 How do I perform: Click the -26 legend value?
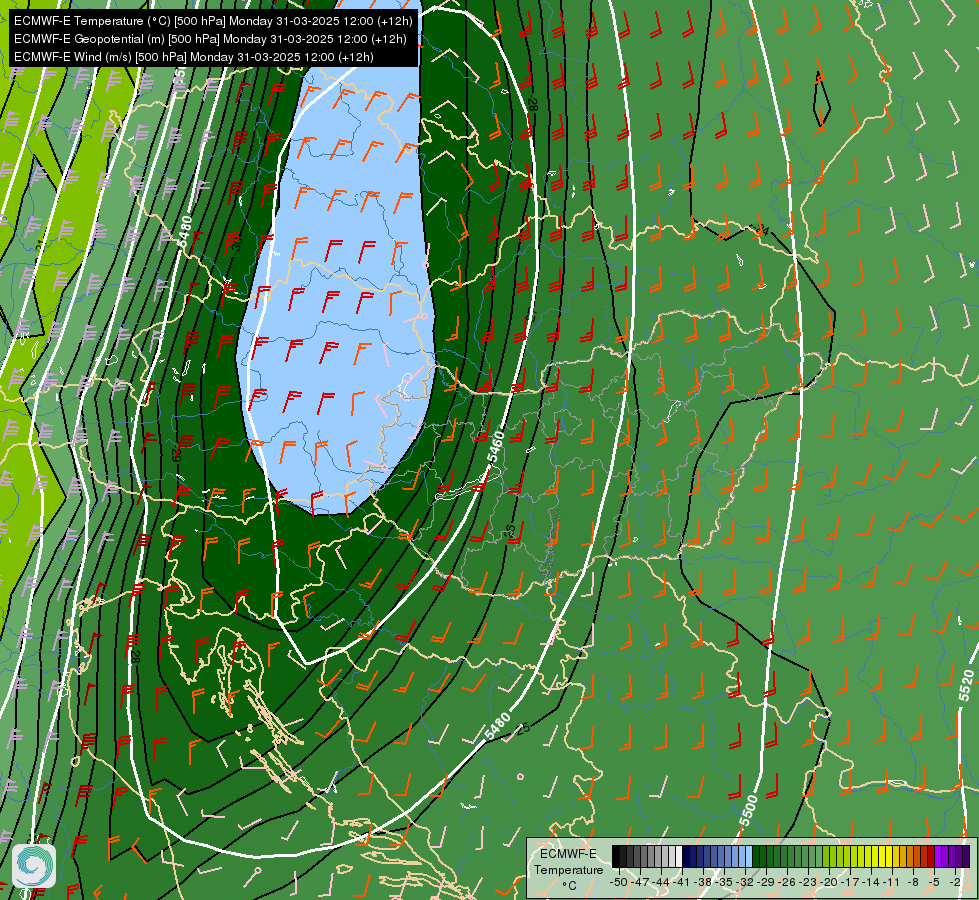coord(787,882)
